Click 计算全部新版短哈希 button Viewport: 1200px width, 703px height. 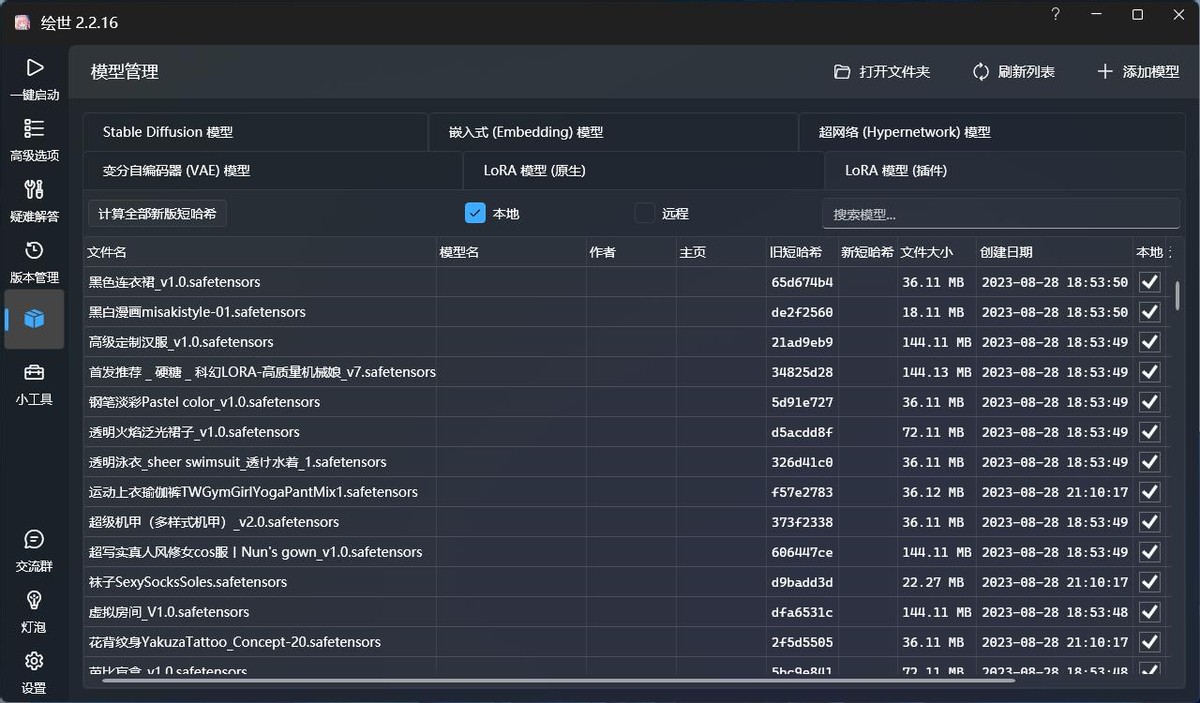pos(158,214)
